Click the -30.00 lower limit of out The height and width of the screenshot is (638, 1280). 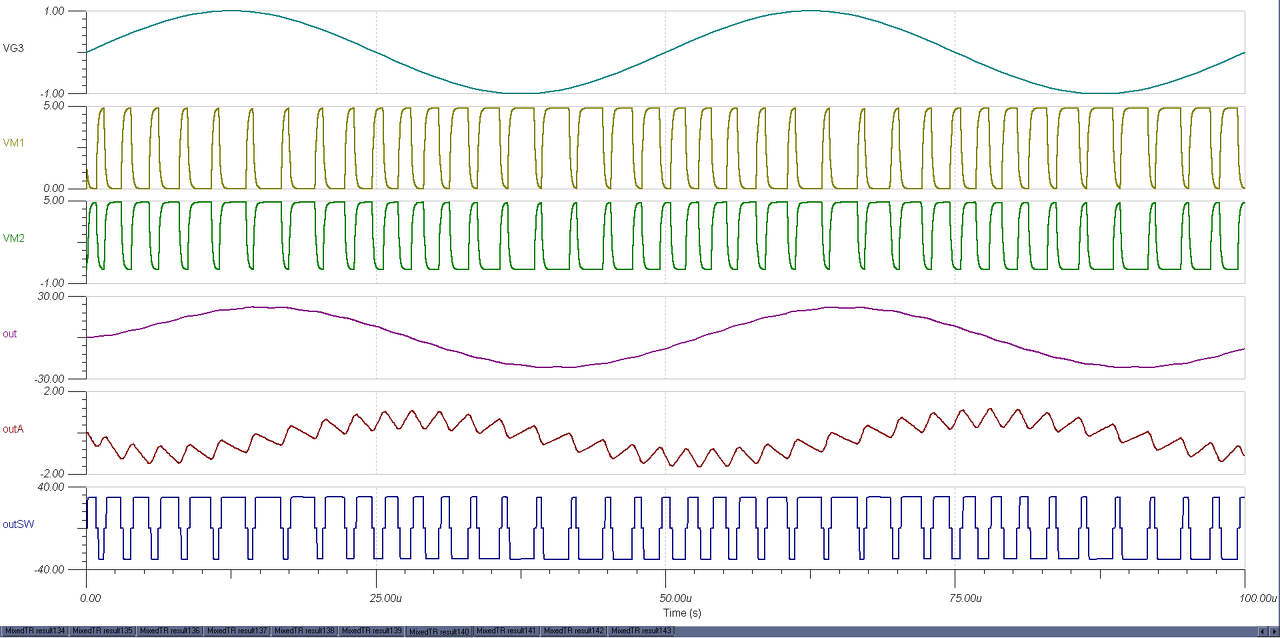click(50, 378)
